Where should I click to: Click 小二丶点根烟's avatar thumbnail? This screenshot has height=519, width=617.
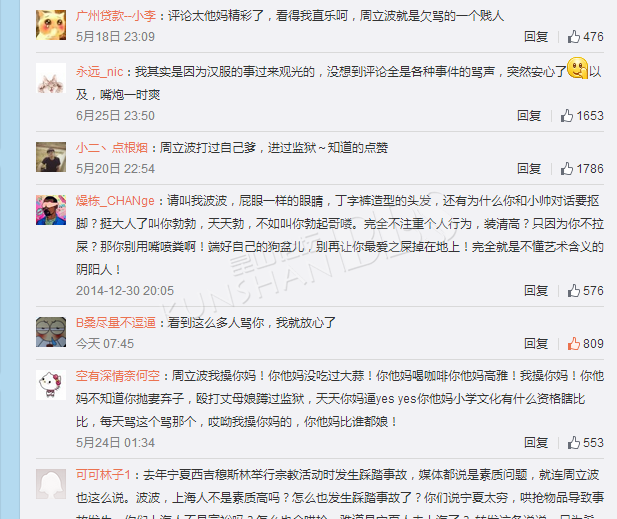point(51,157)
